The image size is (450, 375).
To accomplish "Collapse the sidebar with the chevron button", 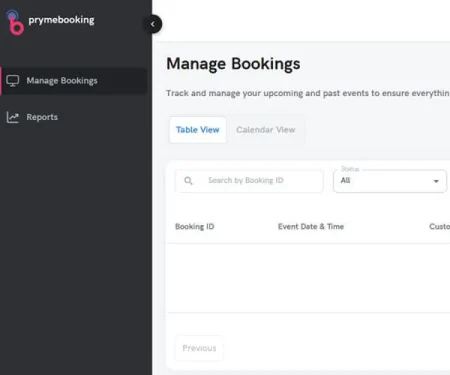I will click(153, 24).
